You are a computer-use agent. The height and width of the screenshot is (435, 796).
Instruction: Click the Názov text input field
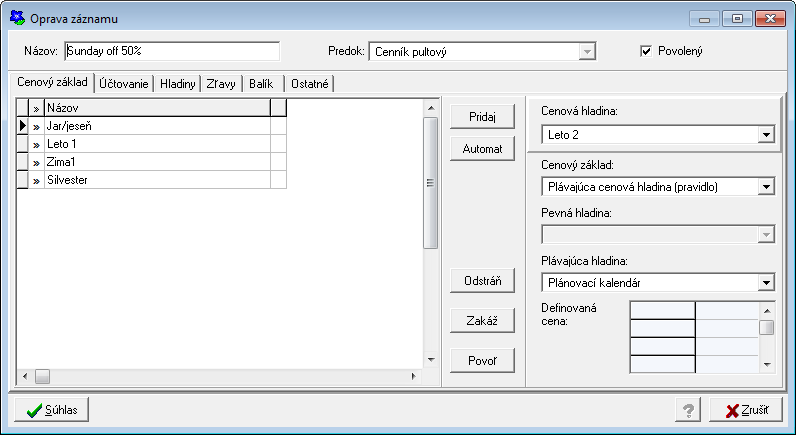click(x=172, y=51)
